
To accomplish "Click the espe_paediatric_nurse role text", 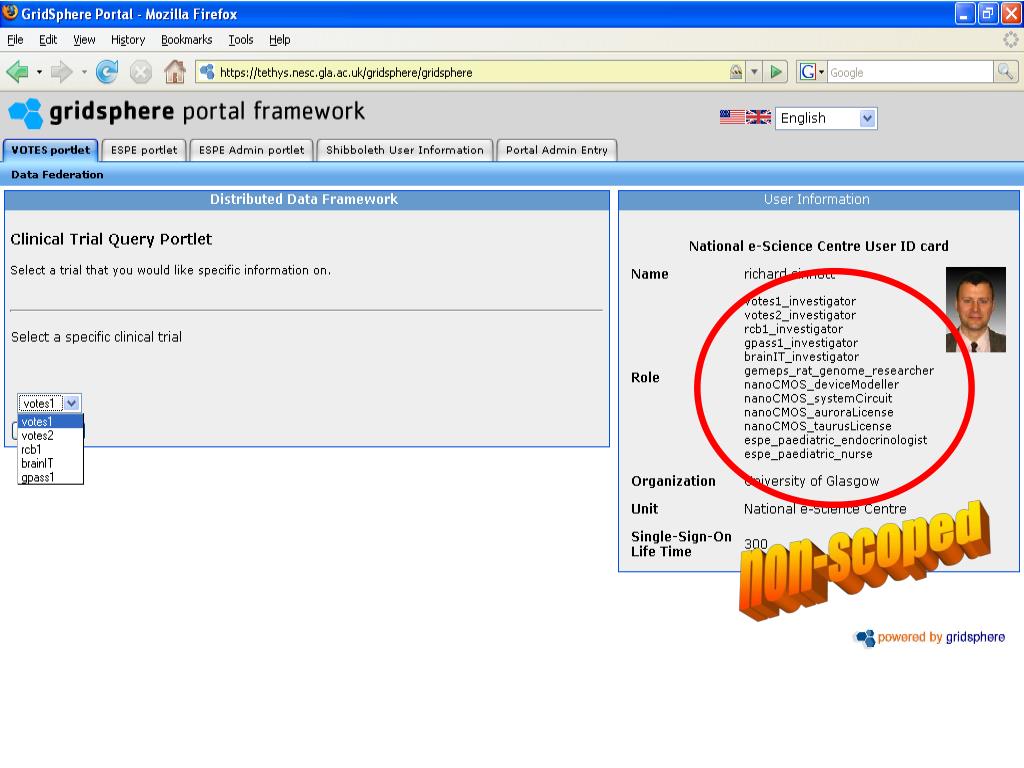I will click(808, 453).
